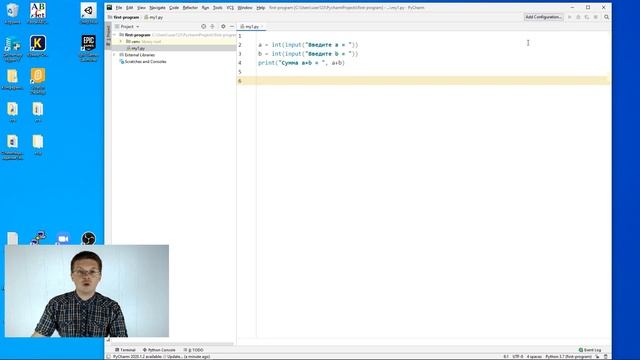This screenshot has width=640, height=360.
Task: Toggle the Project vertical tool window tab
Action: pos(108,35)
